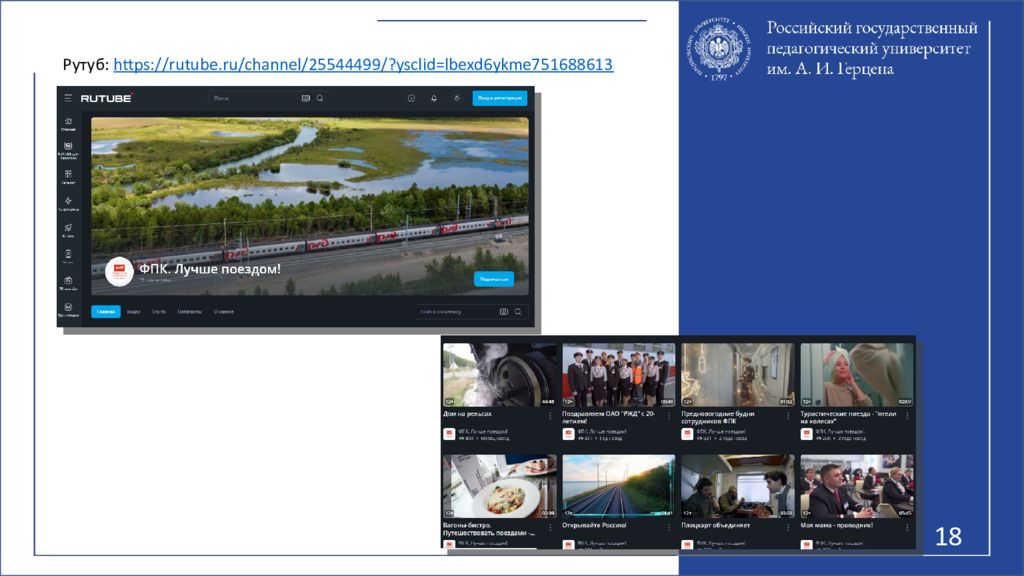The height and width of the screenshot is (576, 1024).
Task: Click the slide number 18
Action: coord(948,537)
